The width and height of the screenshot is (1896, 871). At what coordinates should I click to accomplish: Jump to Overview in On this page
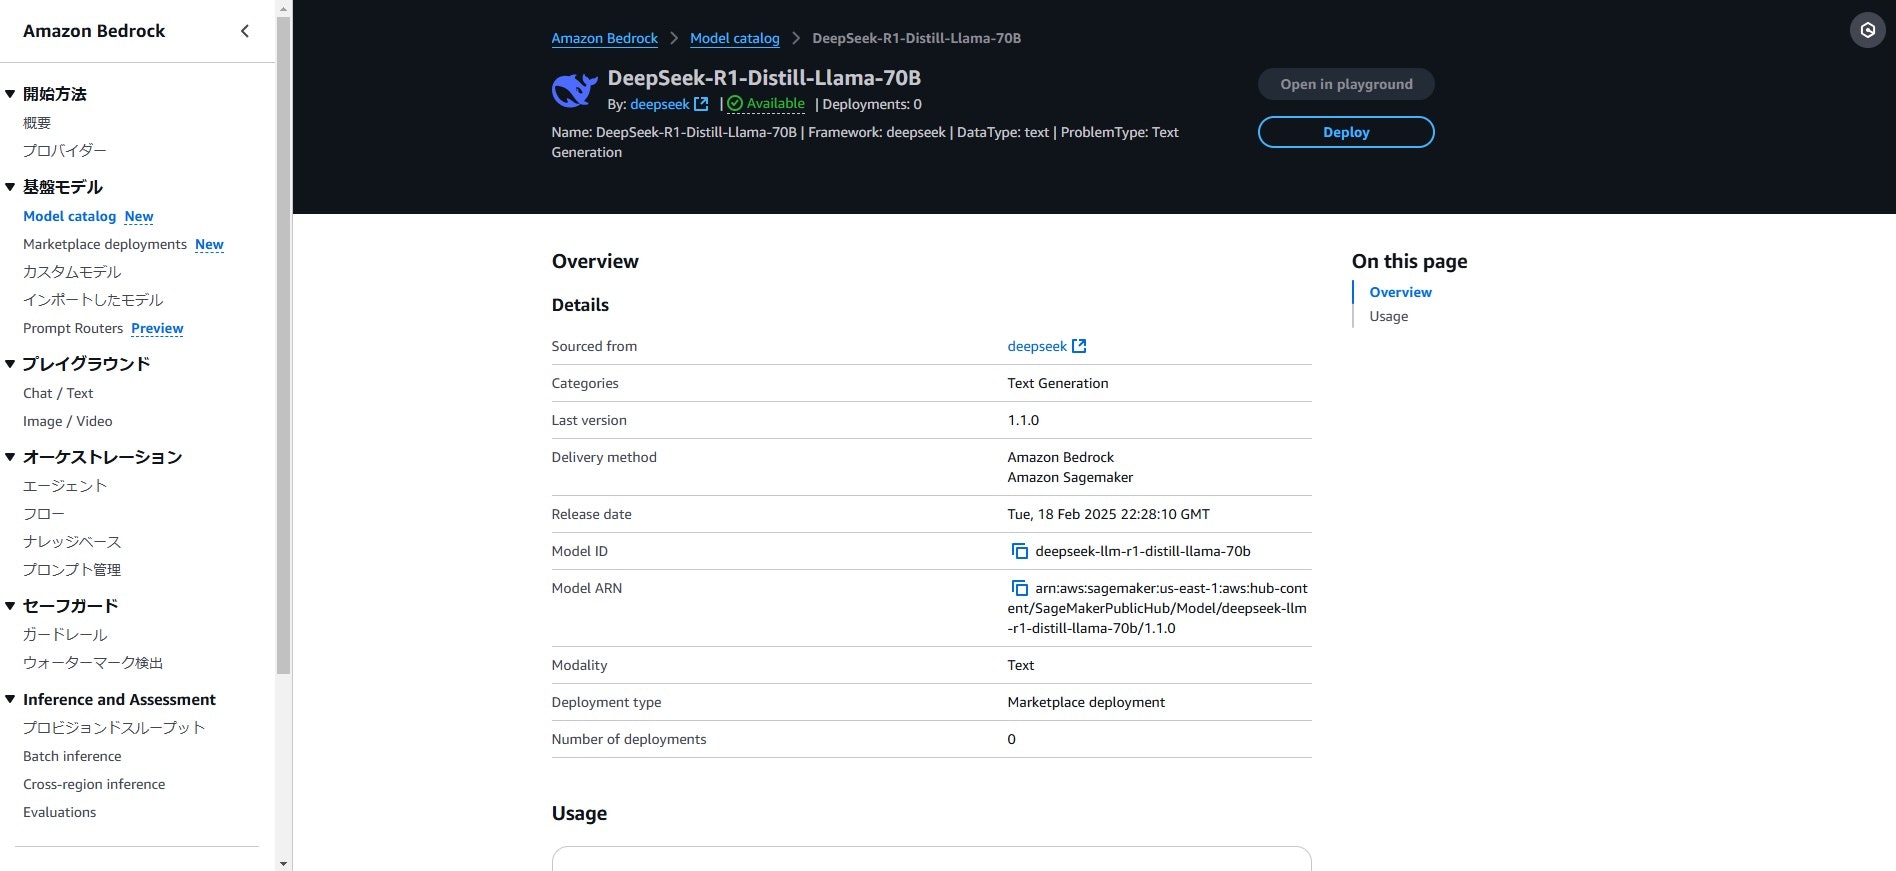pyautogui.click(x=1400, y=292)
